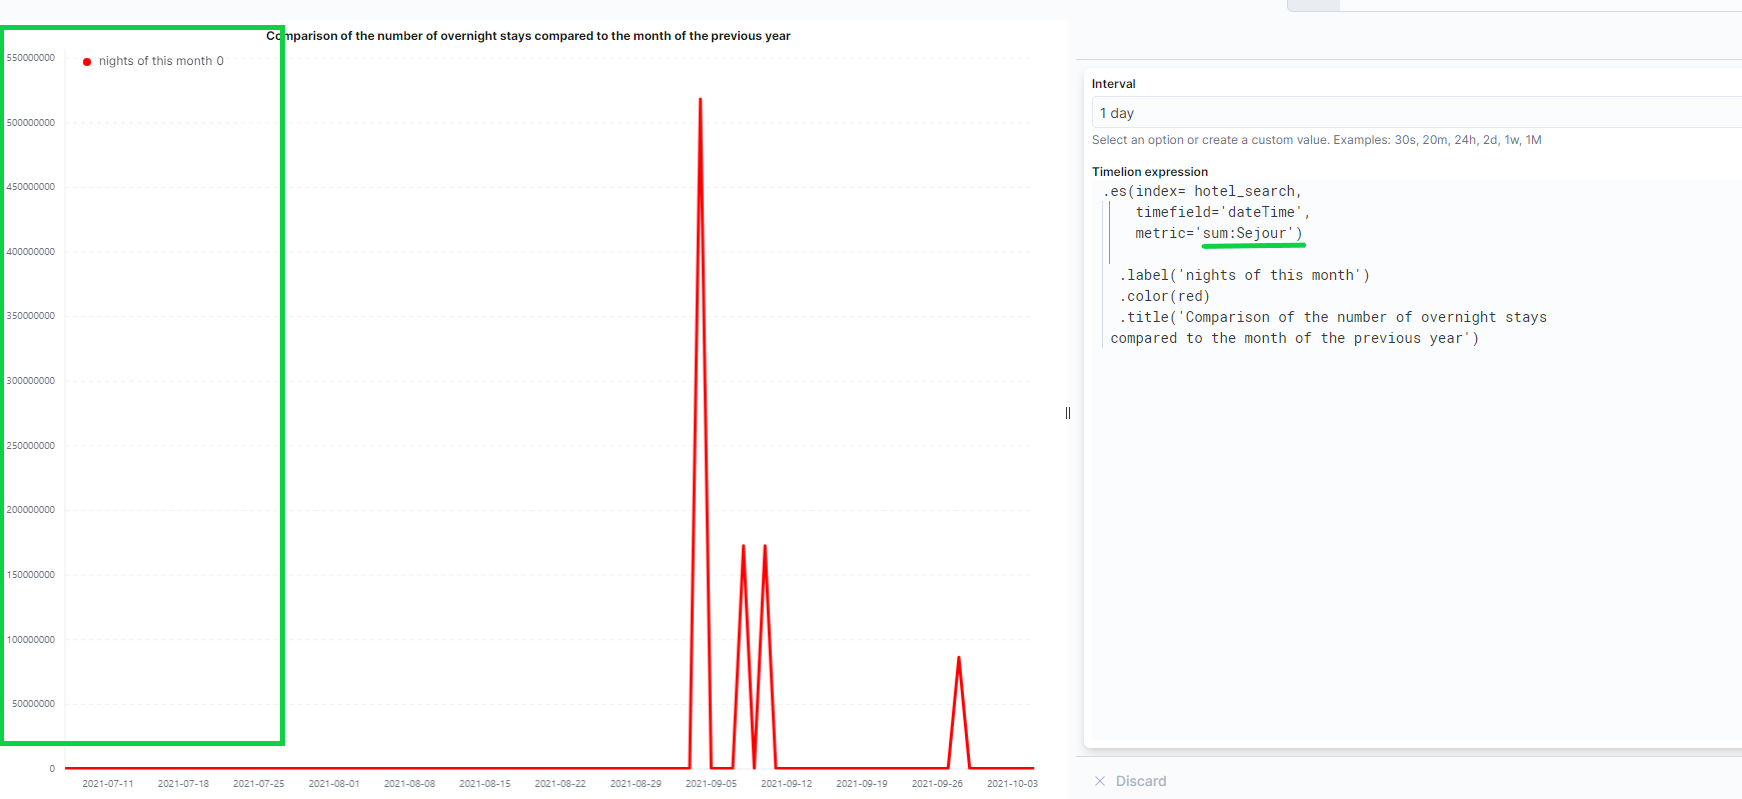Click the timefield='dateTime' expression line
The image size is (1742, 799).
(x=1222, y=212)
